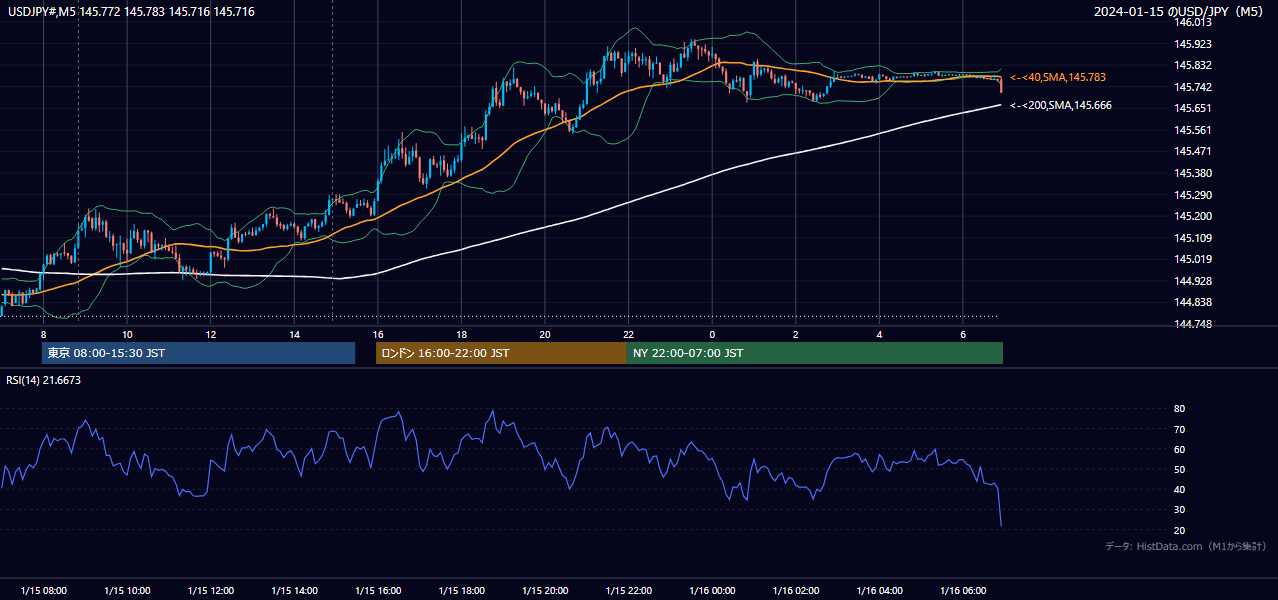The height and width of the screenshot is (600, 1278).
Task: Click price axis value 145.742
Action: pyautogui.click(x=1193, y=87)
